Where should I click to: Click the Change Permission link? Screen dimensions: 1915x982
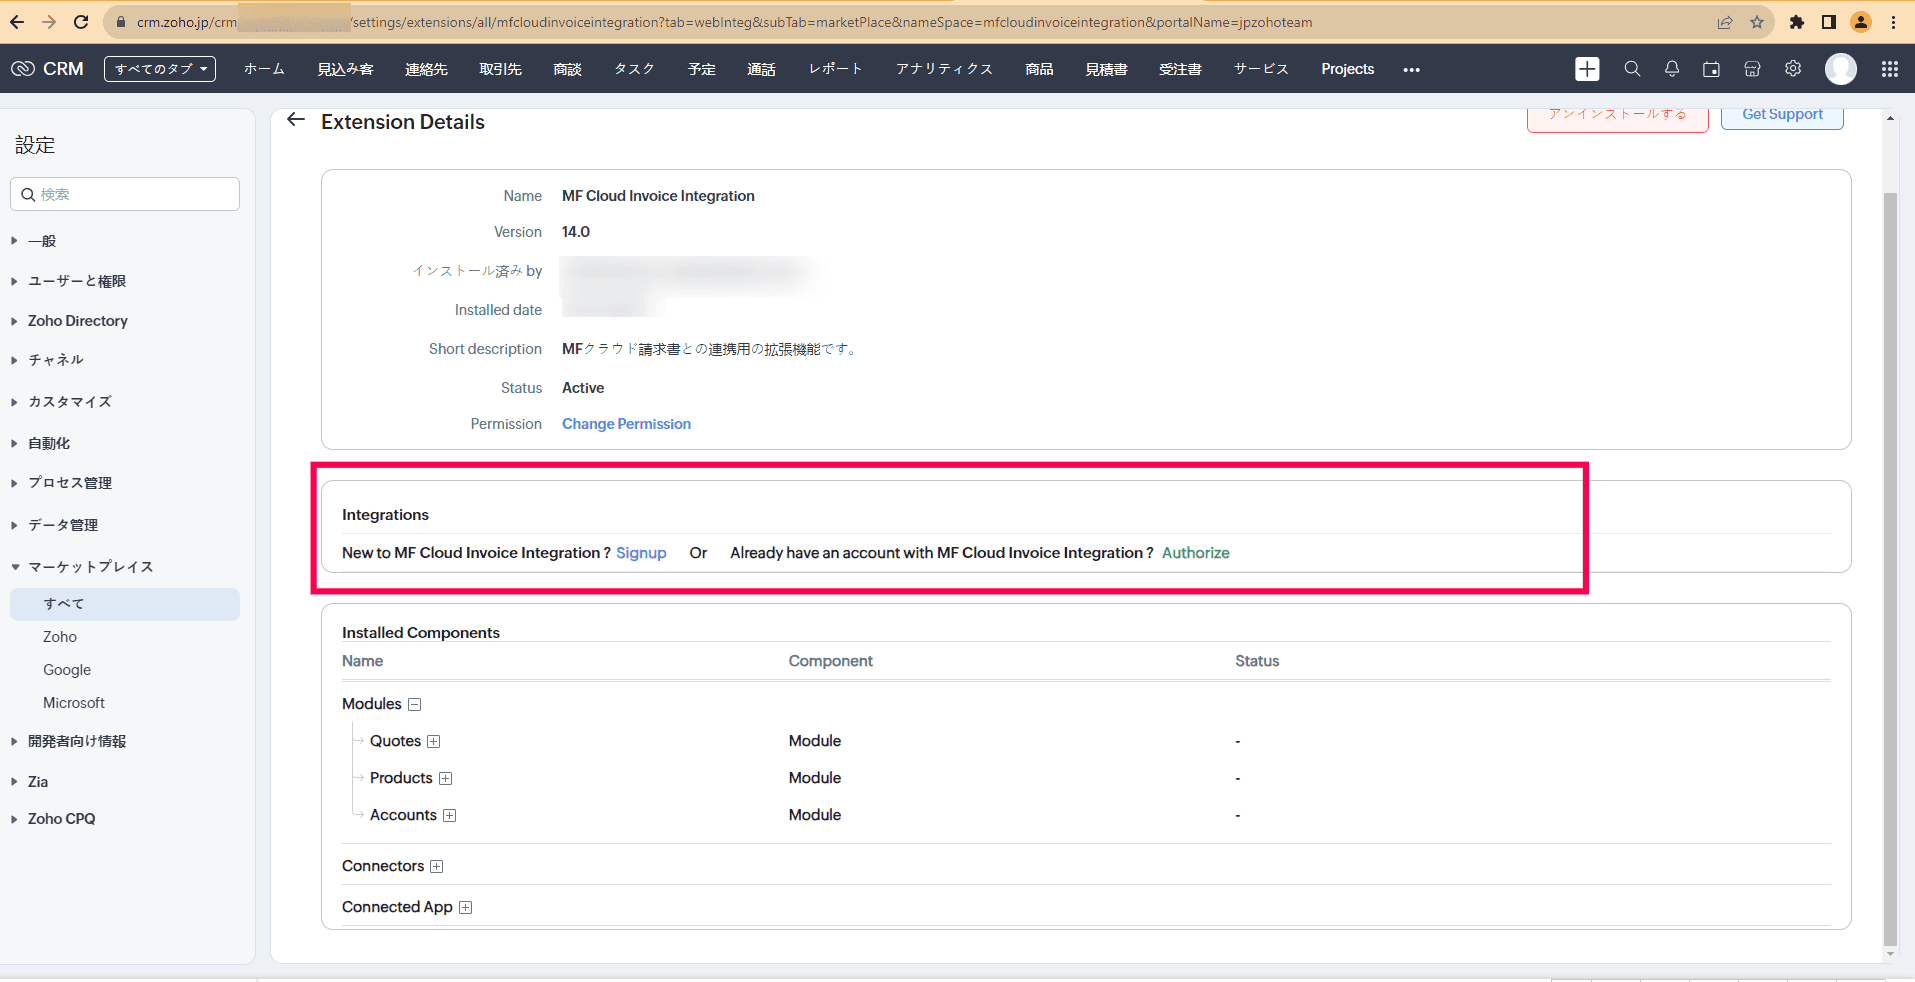[626, 424]
